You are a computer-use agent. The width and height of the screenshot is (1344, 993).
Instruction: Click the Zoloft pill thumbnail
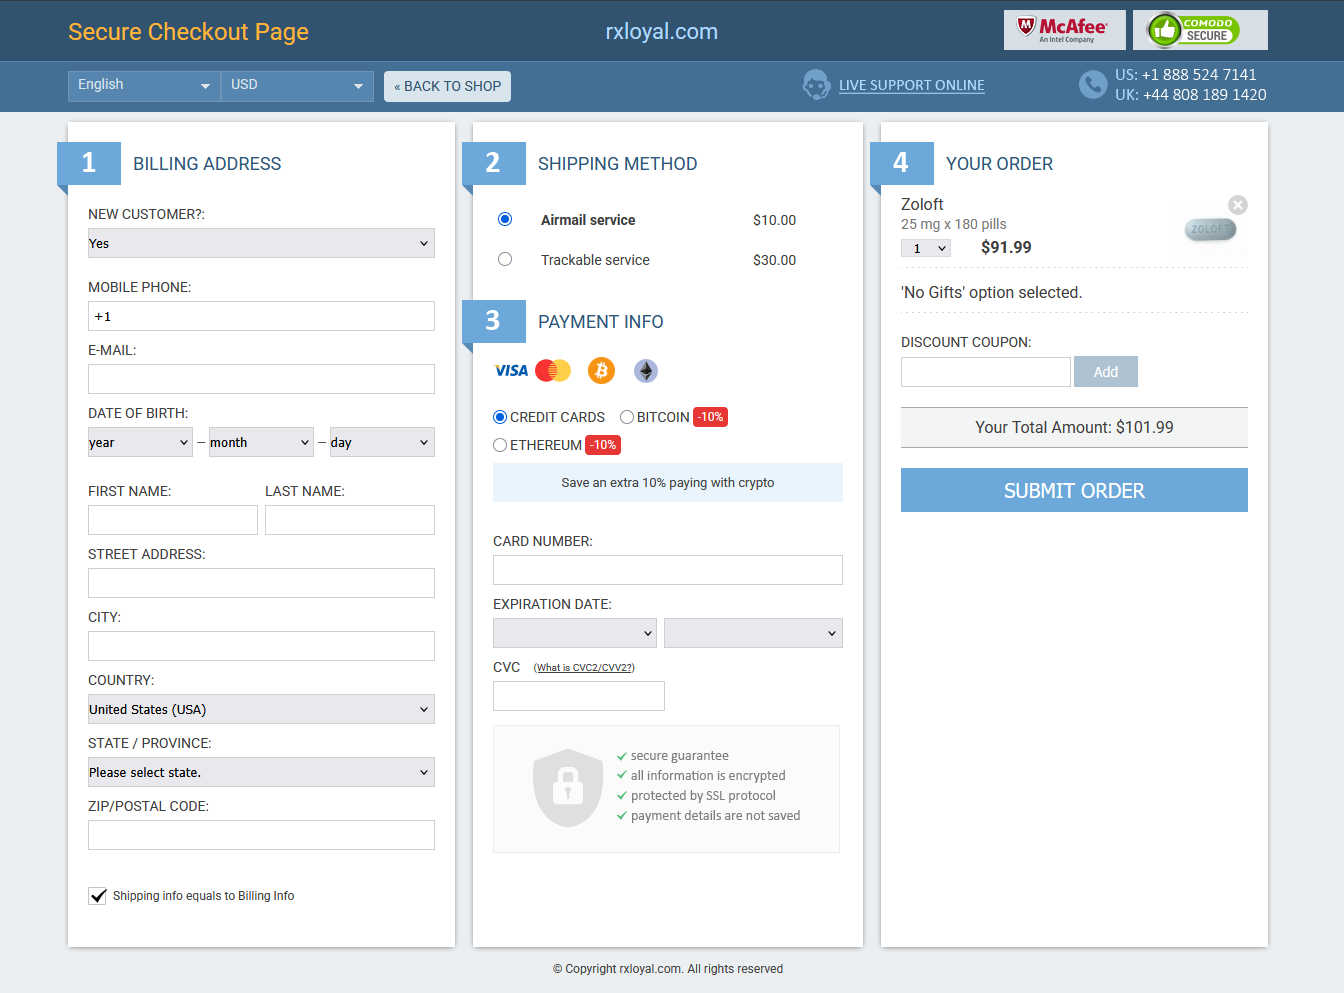pyautogui.click(x=1211, y=230)
